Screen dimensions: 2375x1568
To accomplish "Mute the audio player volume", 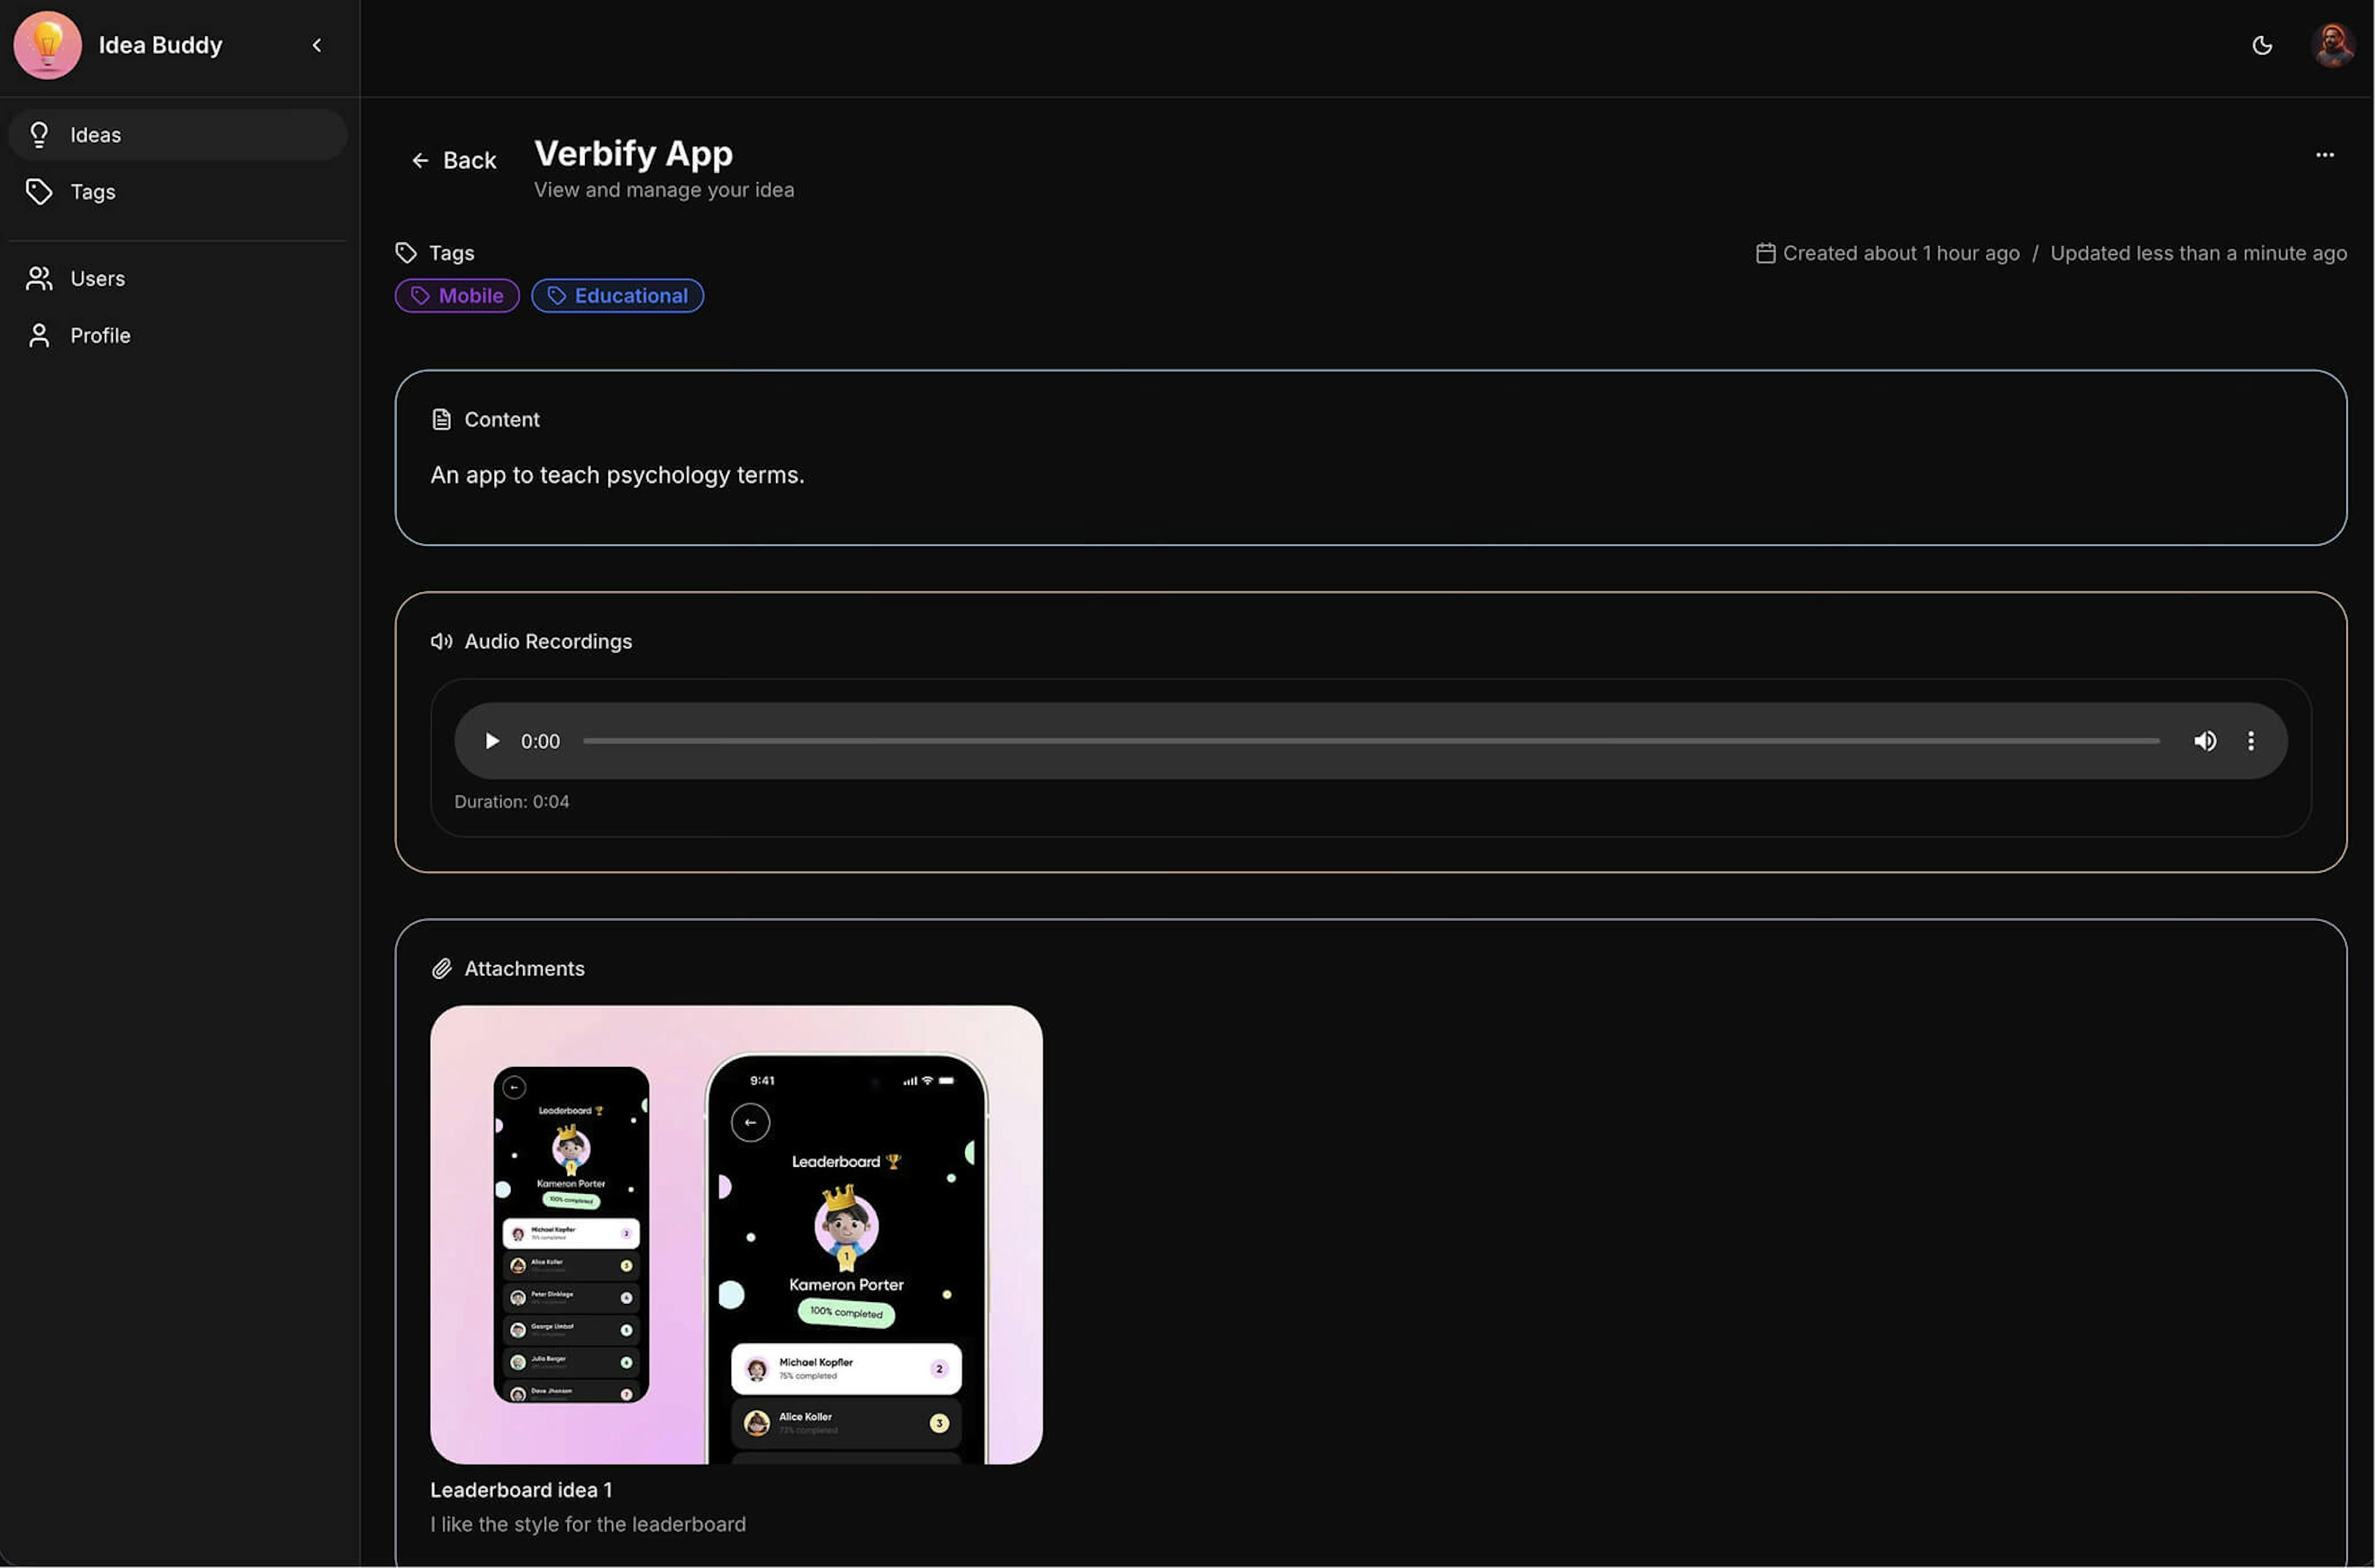I will click(x=2205, y=741).
